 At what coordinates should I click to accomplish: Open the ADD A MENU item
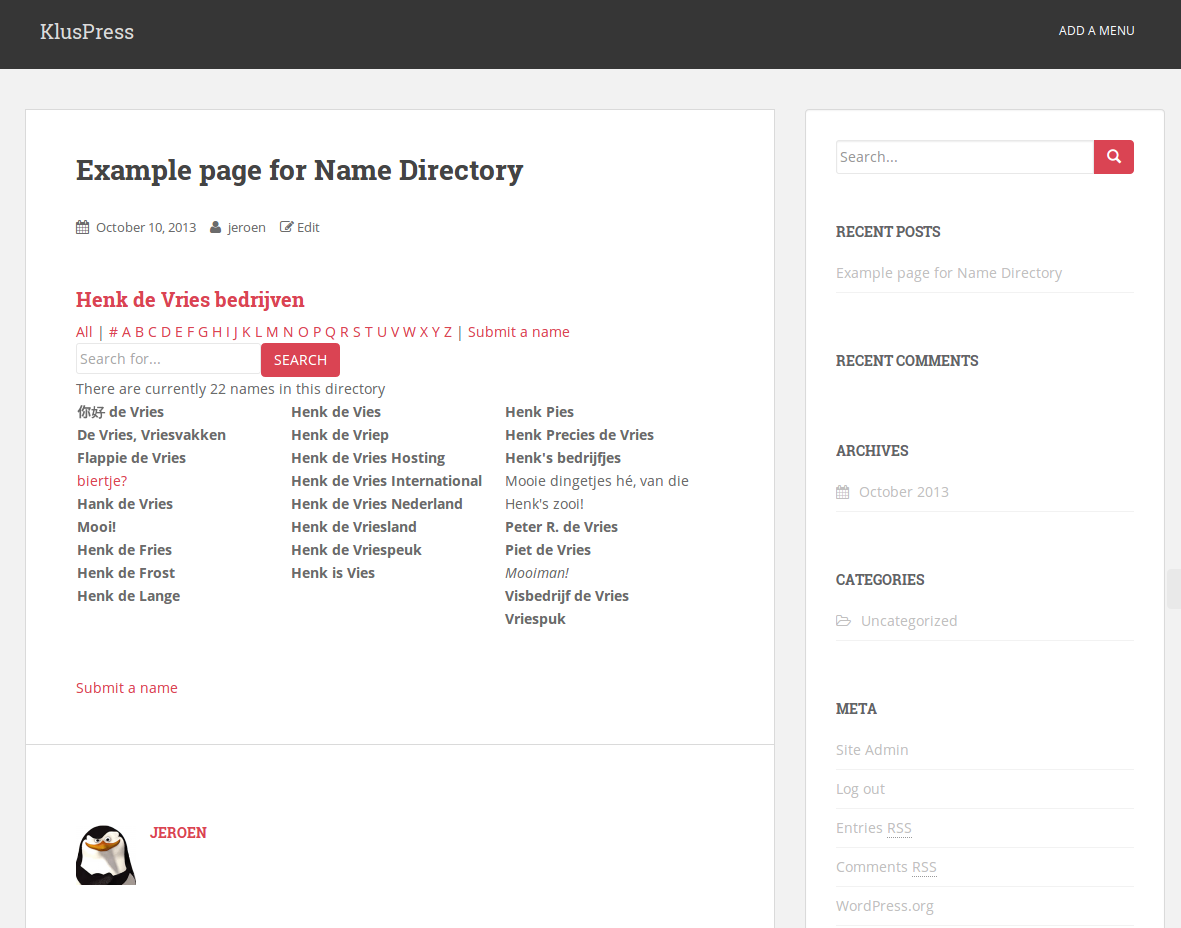point(1096,31)
